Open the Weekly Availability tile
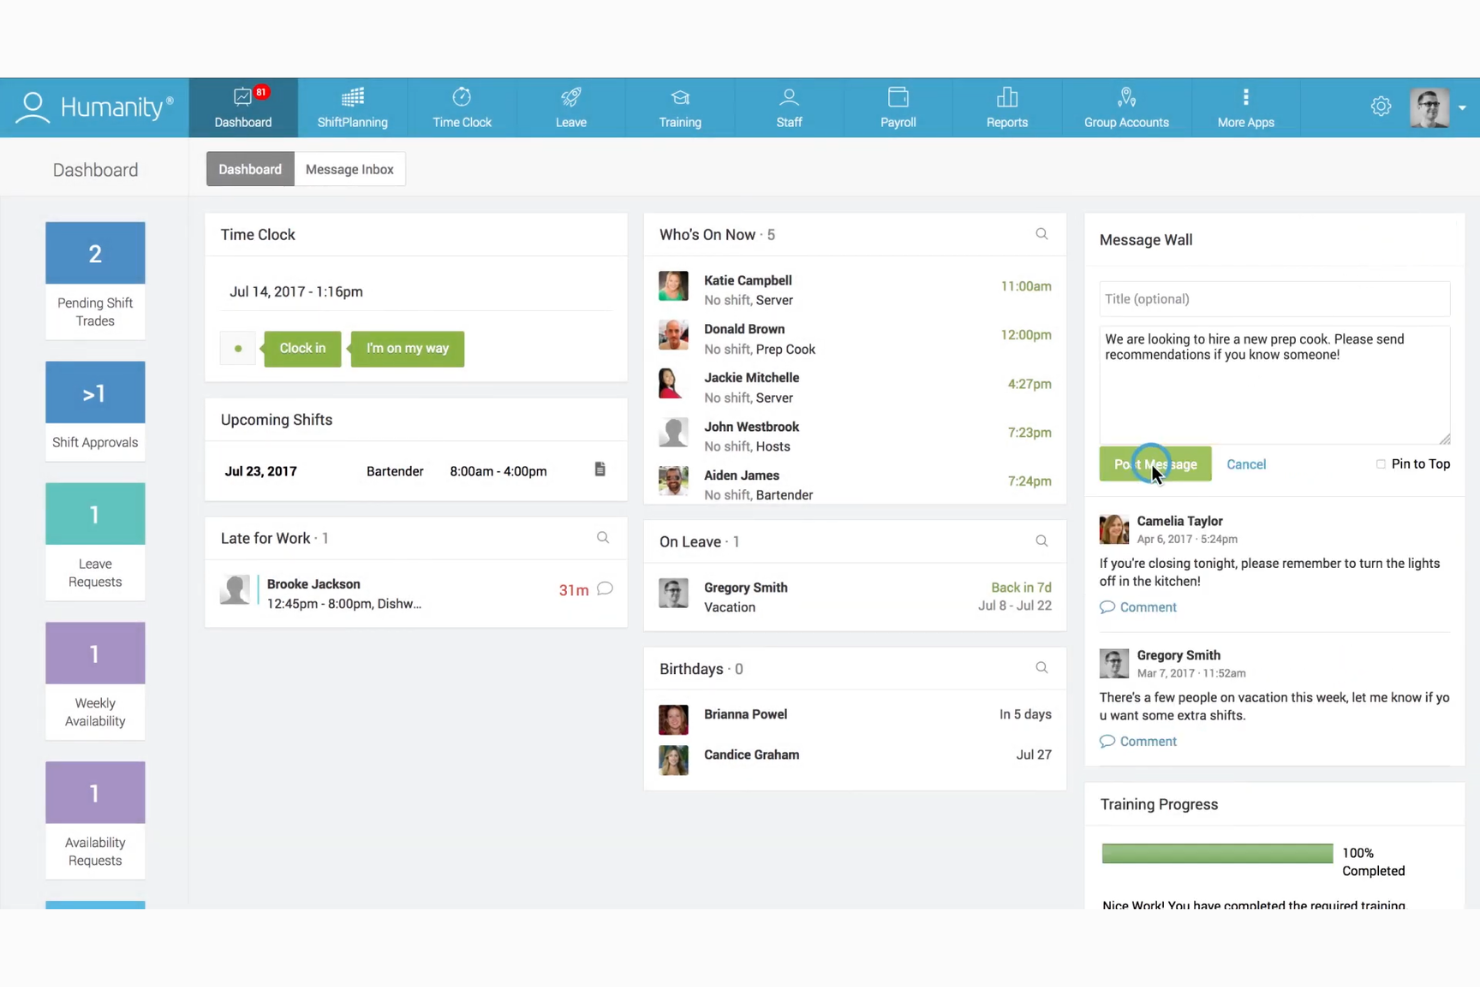The height and width of the screenshot is (987, 1480). [95, 680]
